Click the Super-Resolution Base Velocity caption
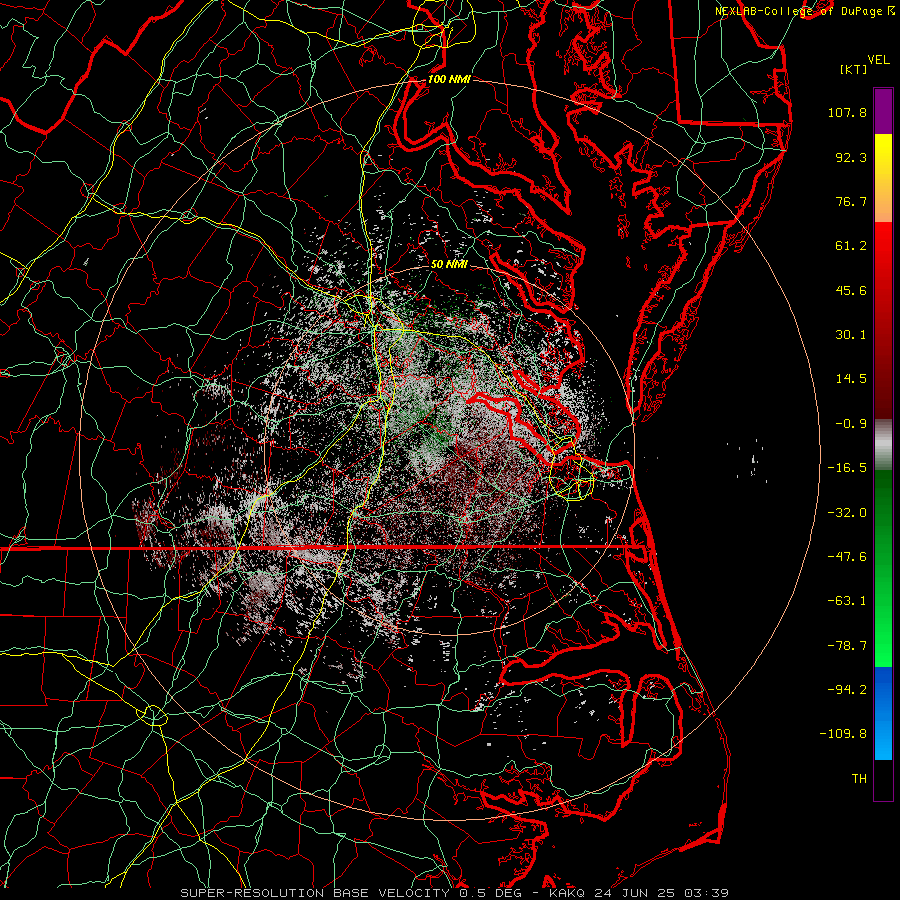 pyautogui.click(x=455, y=893)
